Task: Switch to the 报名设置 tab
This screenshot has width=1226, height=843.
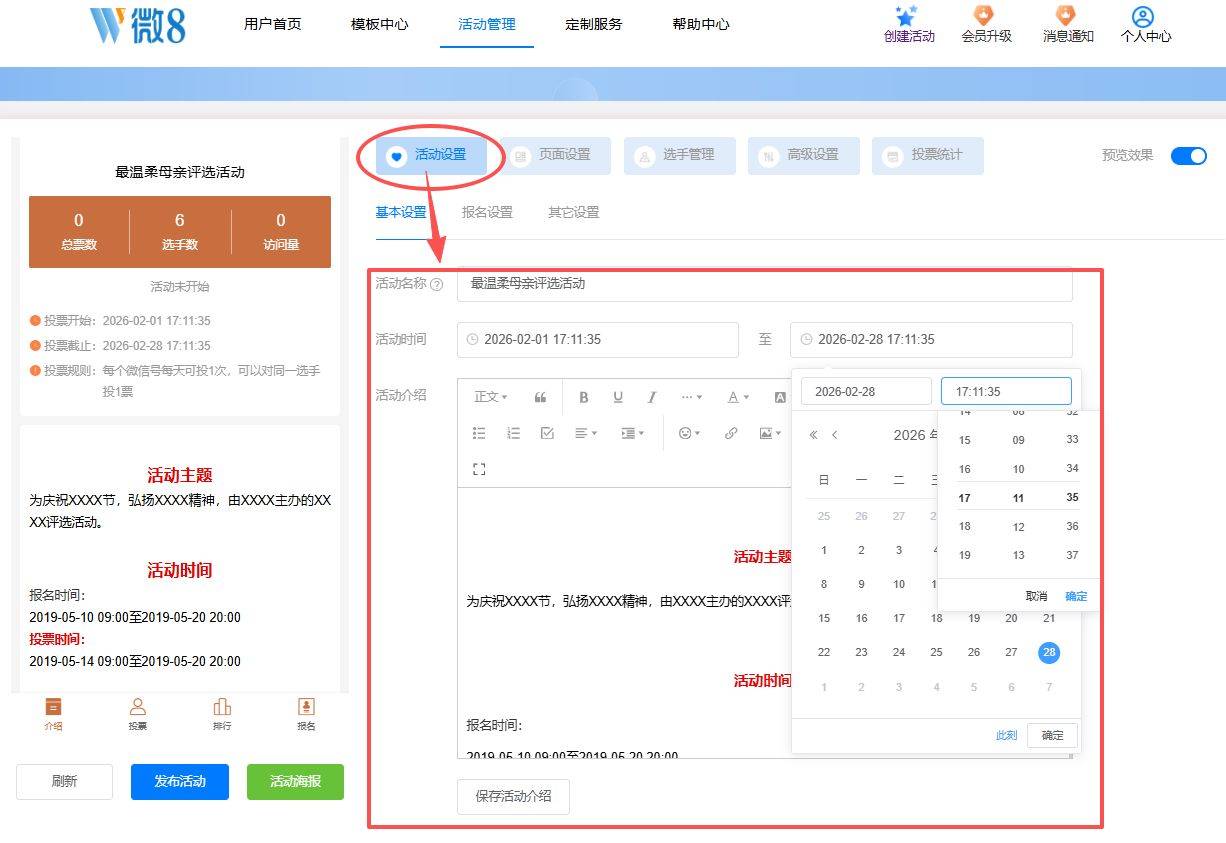Action: pyautogui.click(x=487, y=212)
